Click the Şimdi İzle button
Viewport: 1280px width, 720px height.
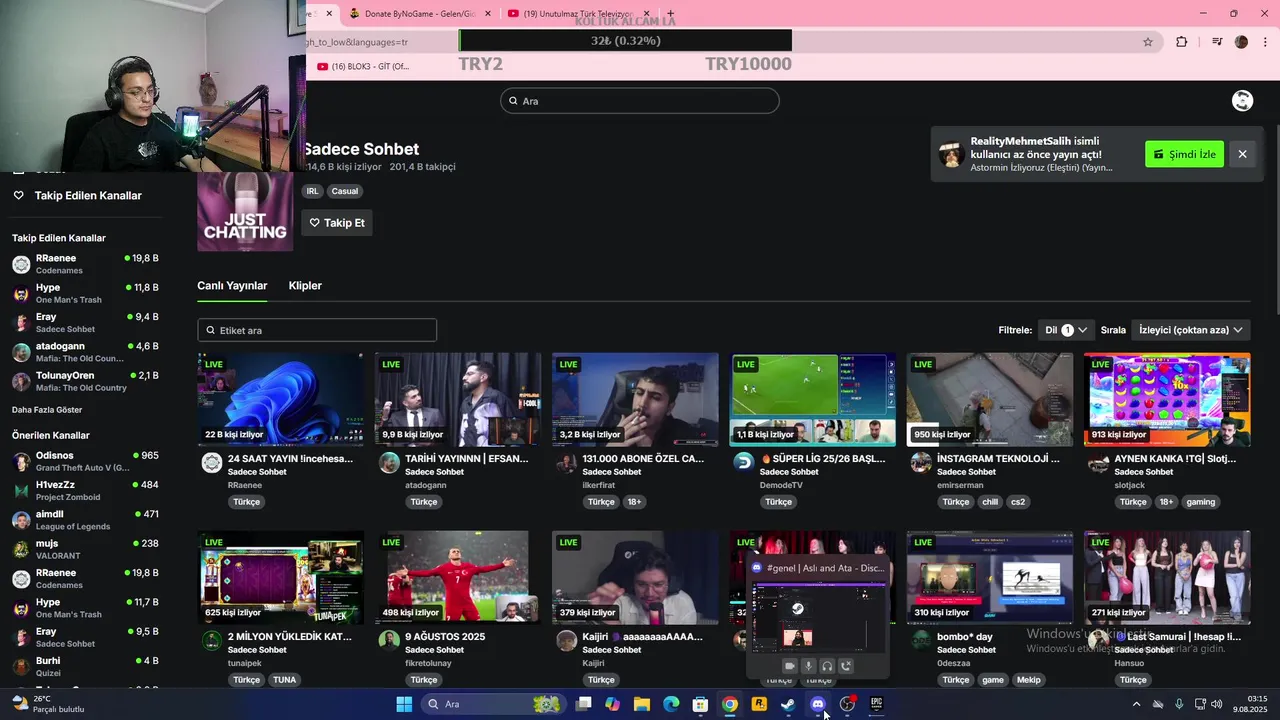pyautogui.click(x=1184, y=154)
